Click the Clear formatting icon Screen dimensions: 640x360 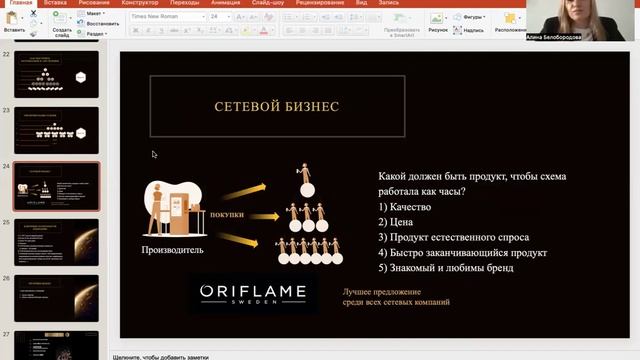click(x=269, y=17)
